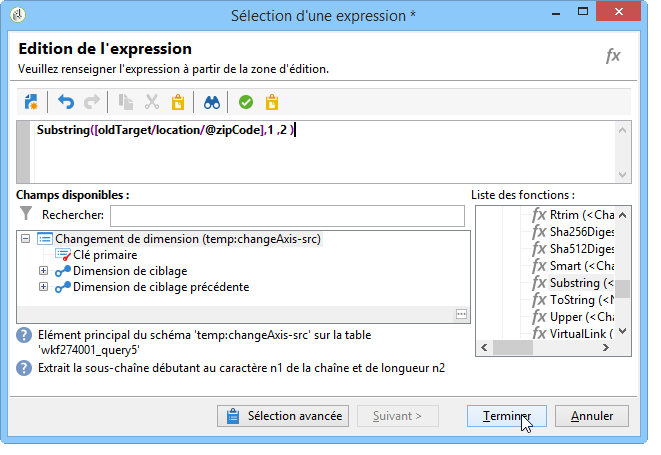Click the copy icon in expression toolbar
Viewport: 661px width, 455px height.
pos(126,102)
